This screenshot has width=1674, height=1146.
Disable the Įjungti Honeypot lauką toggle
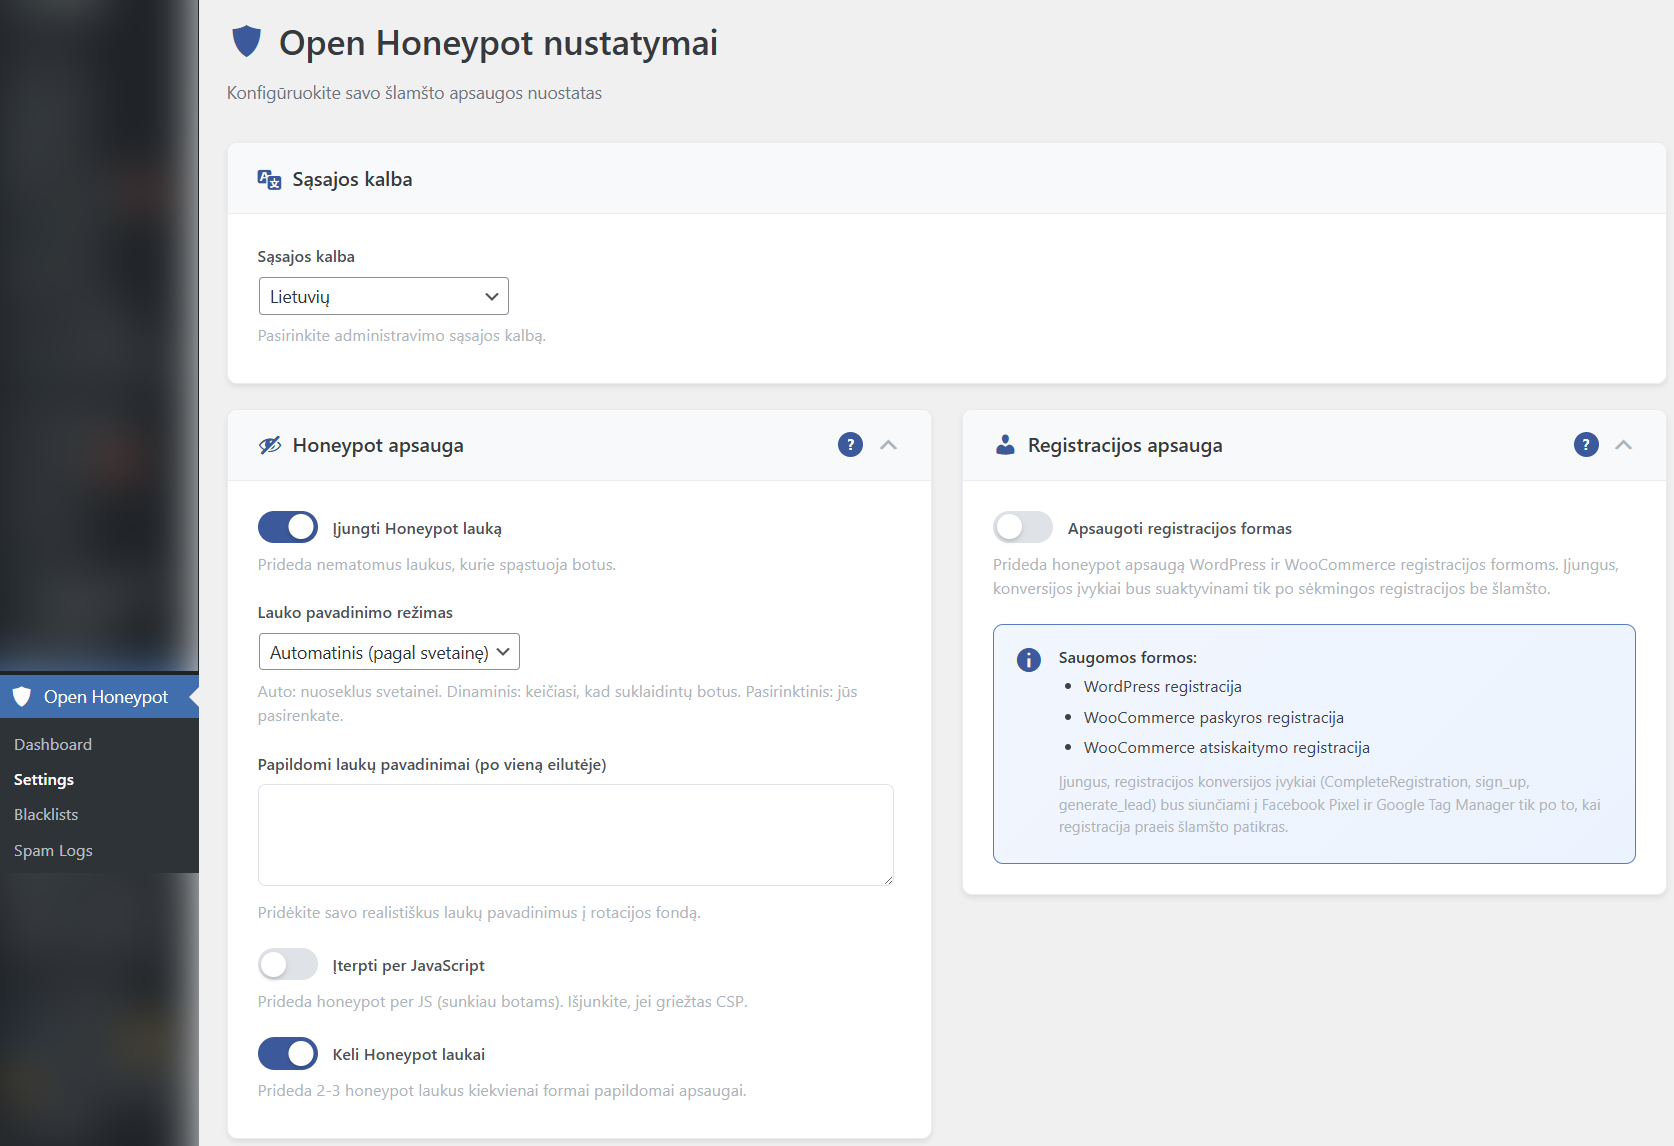pyautogui.click(x=288, y=527)
